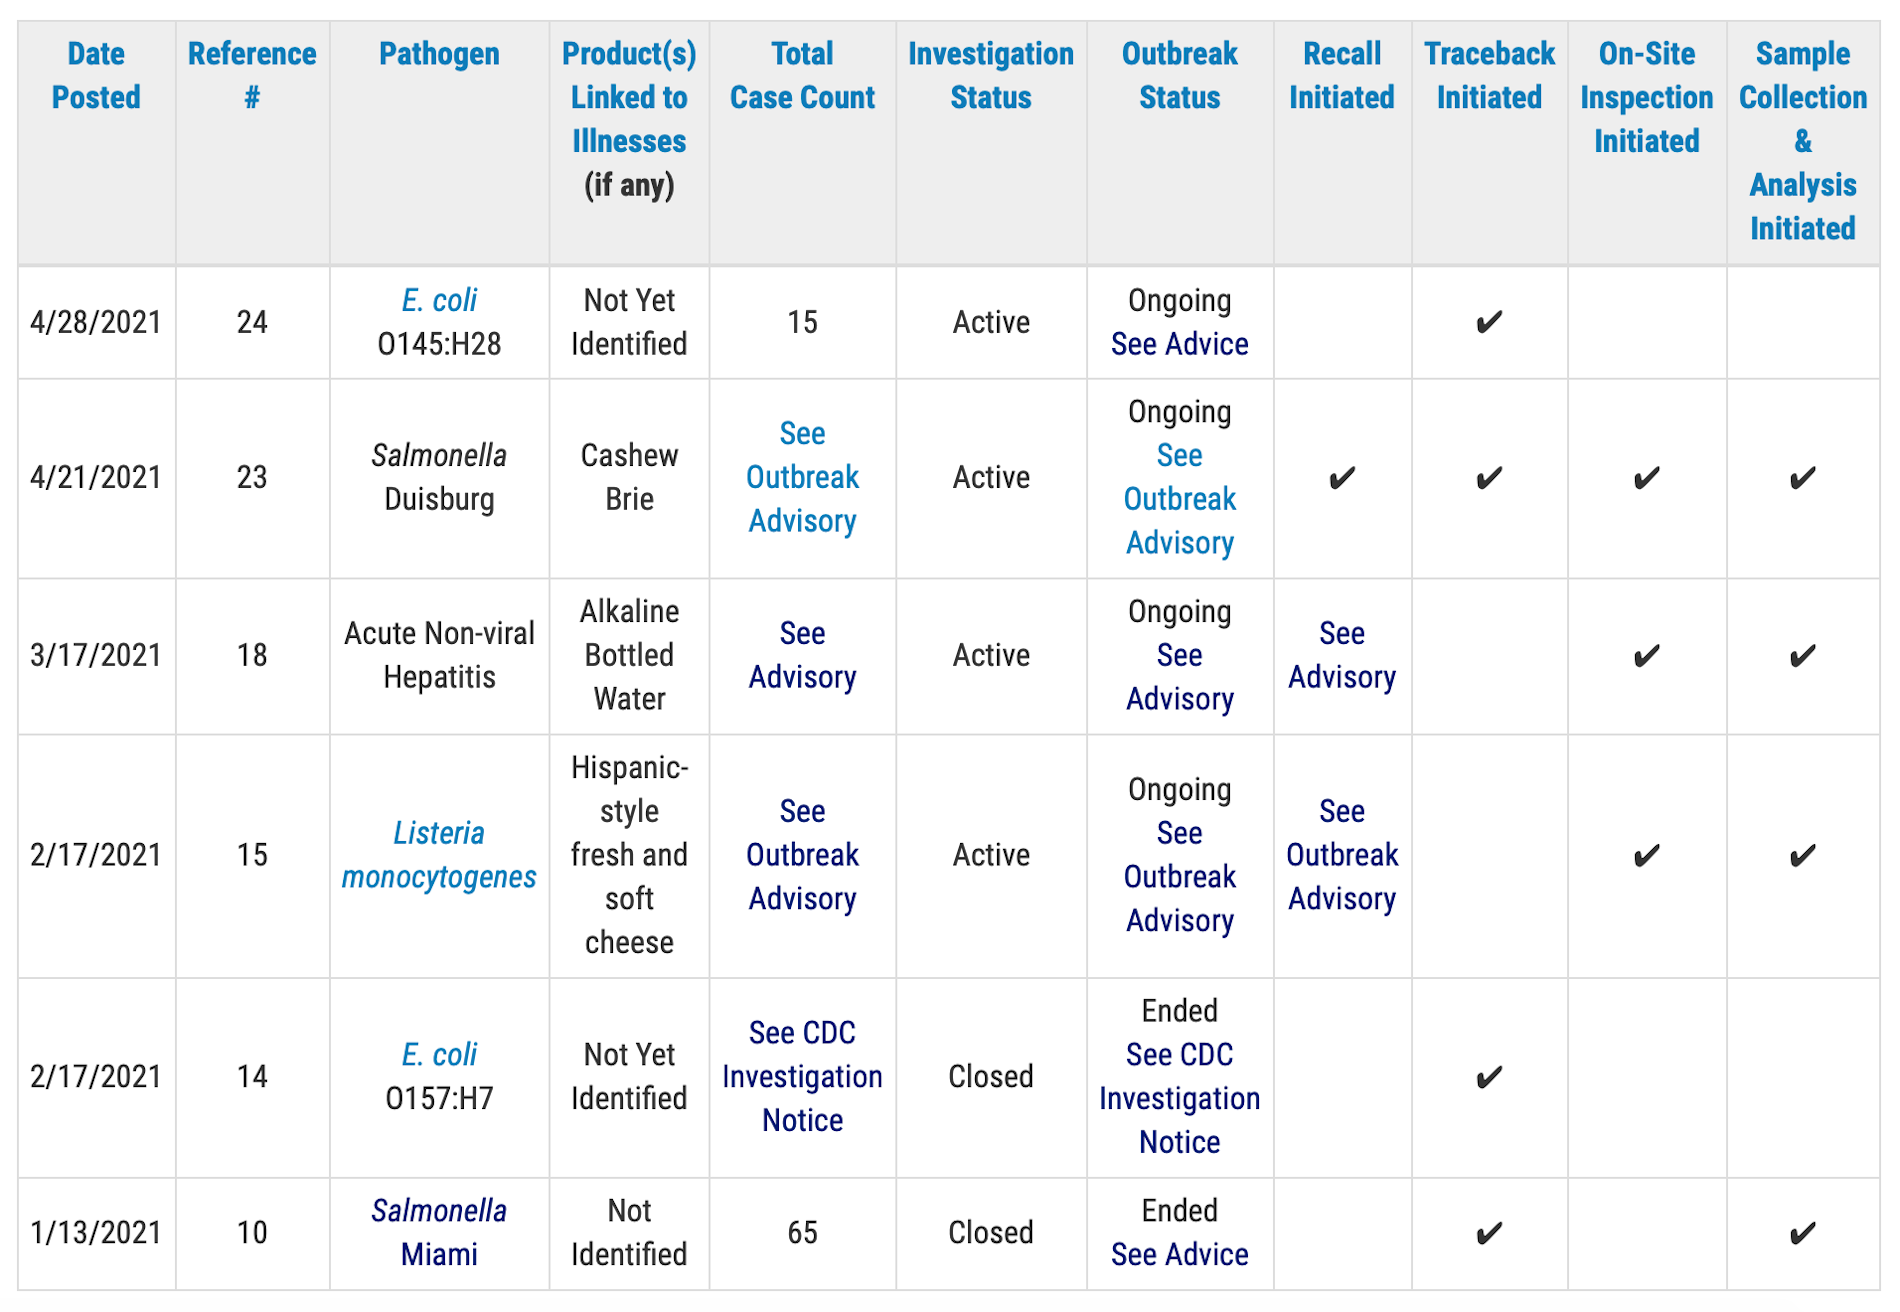
Task: Click the Traceback Initiated header link
Action: click(1489, 75)
